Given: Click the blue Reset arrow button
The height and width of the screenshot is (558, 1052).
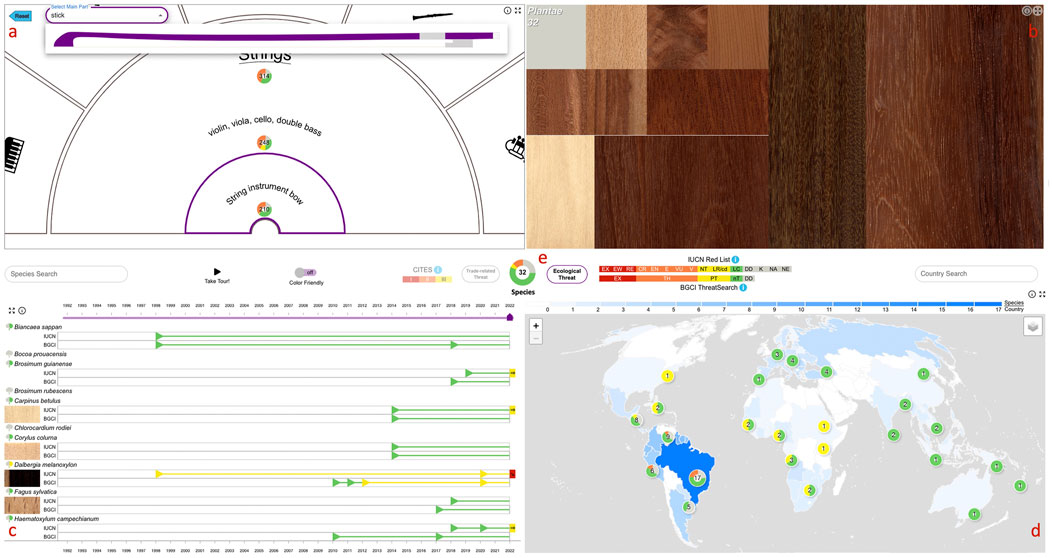Looking at the screenshot, I should coord(21,15).
